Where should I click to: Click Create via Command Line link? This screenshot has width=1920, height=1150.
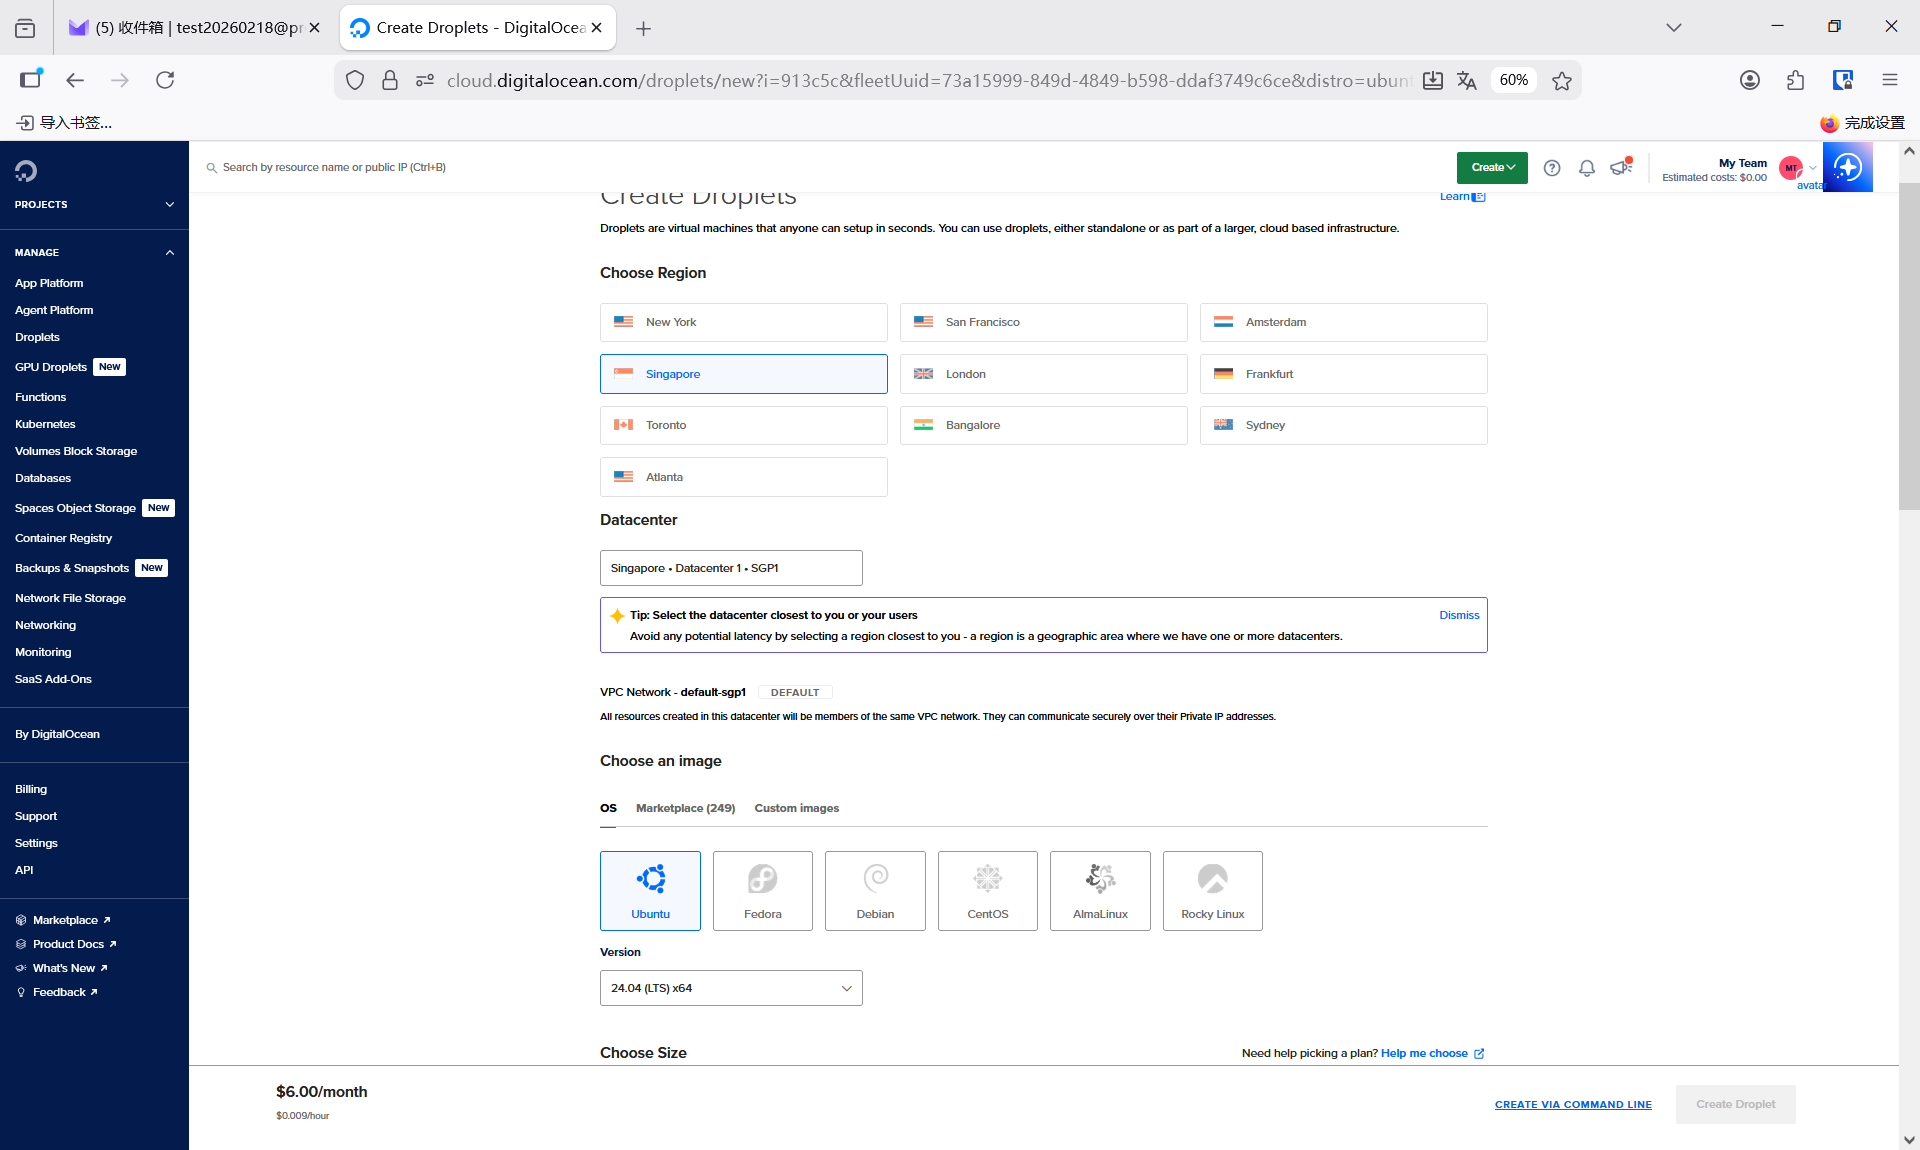tap(1573, 1104)
